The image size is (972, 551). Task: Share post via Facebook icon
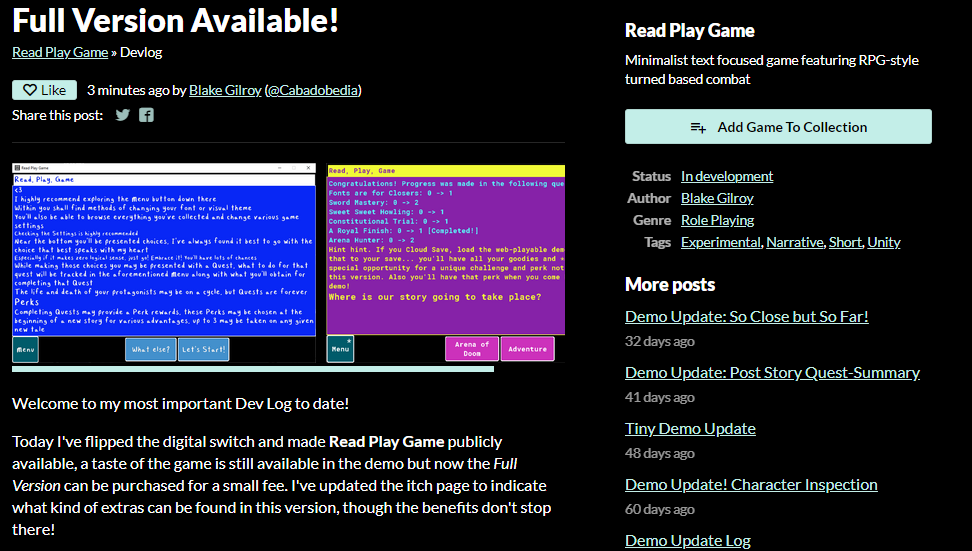[x=147, y=115]
